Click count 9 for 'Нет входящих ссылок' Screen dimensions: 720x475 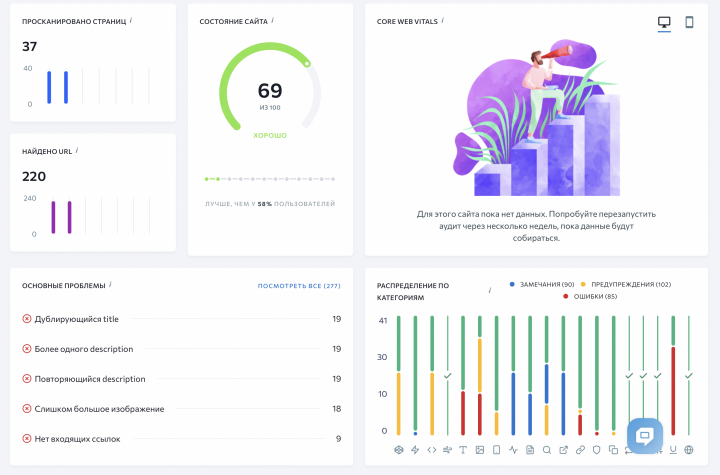338,438
